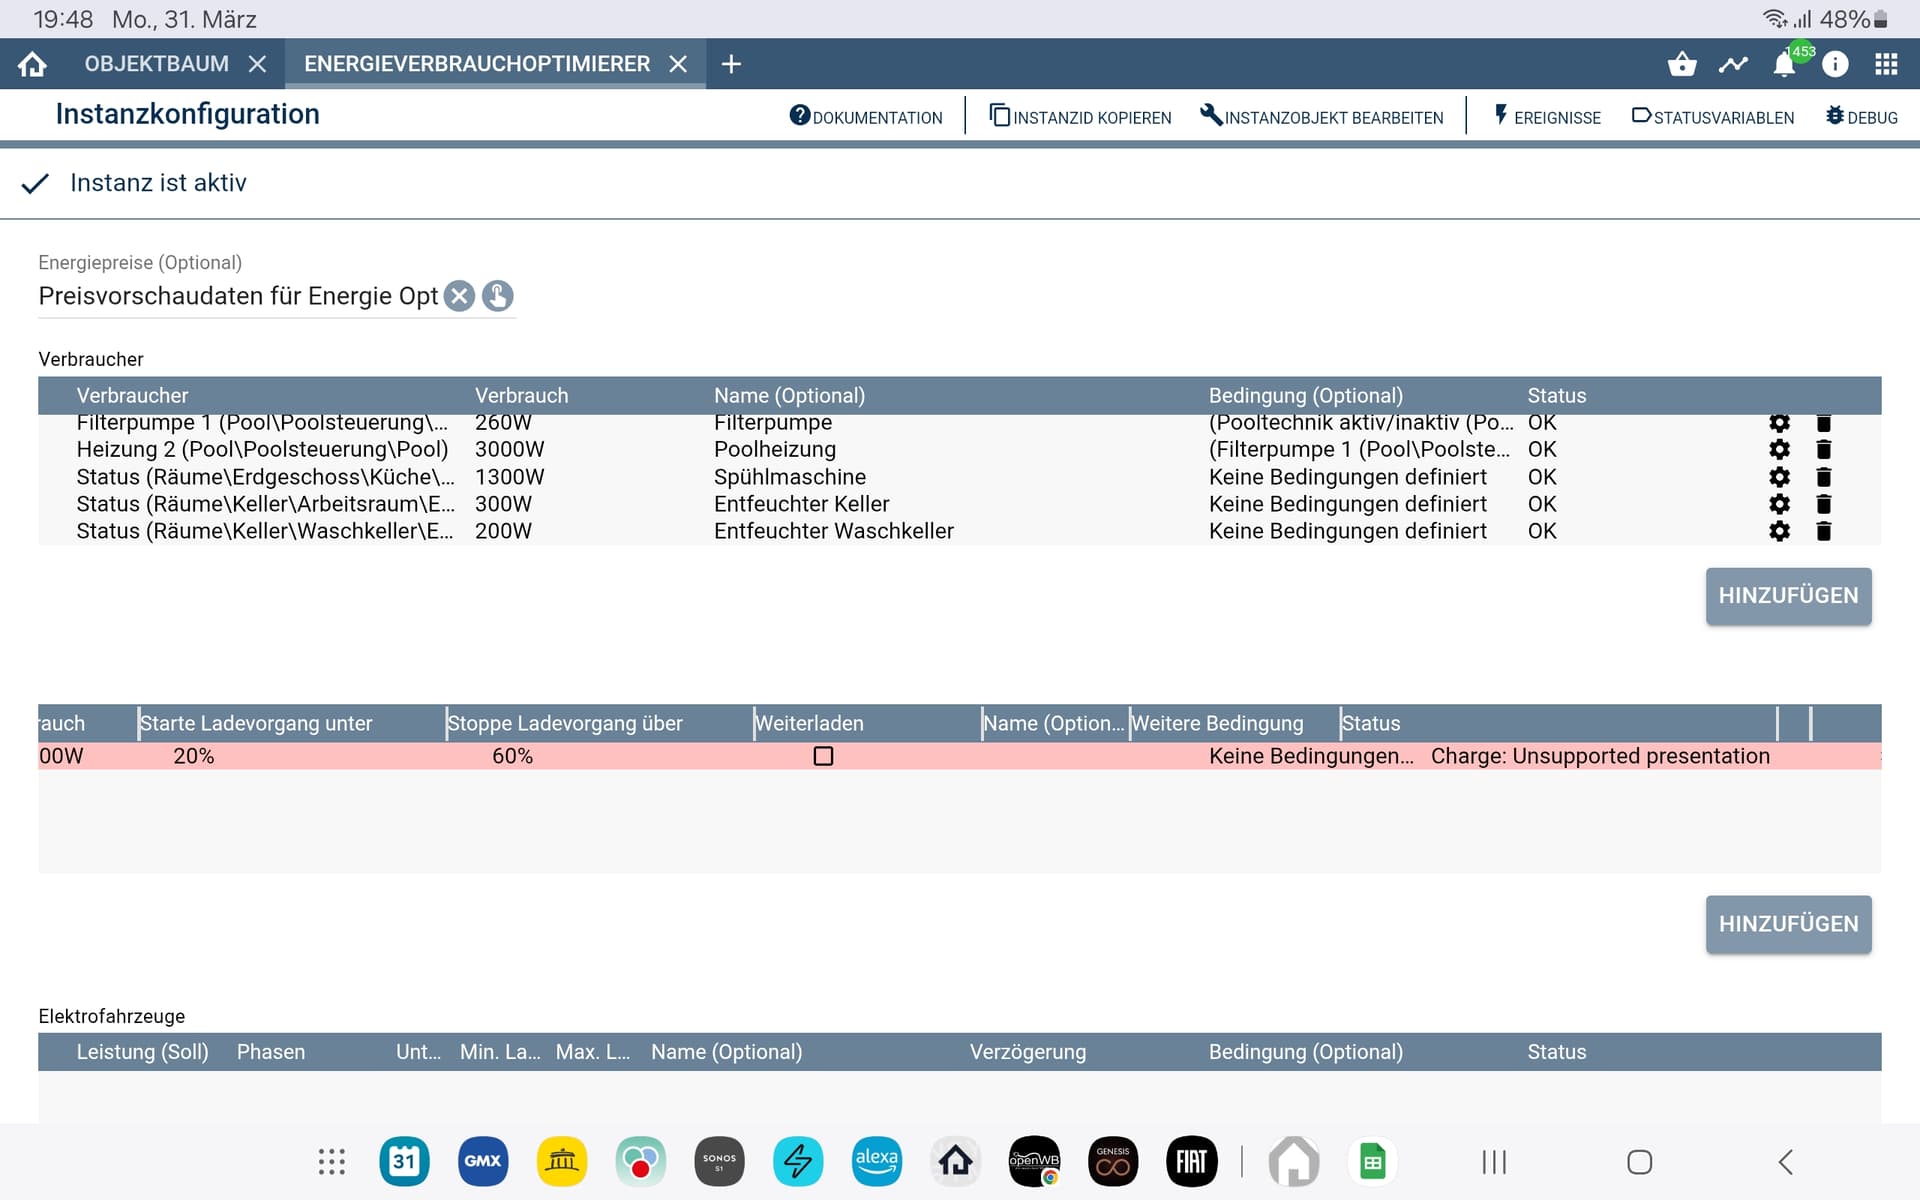Viewport: 1920px width, 1200px height.
Task: Add a new tab with the plus icon
Action: tap(731, 64)
